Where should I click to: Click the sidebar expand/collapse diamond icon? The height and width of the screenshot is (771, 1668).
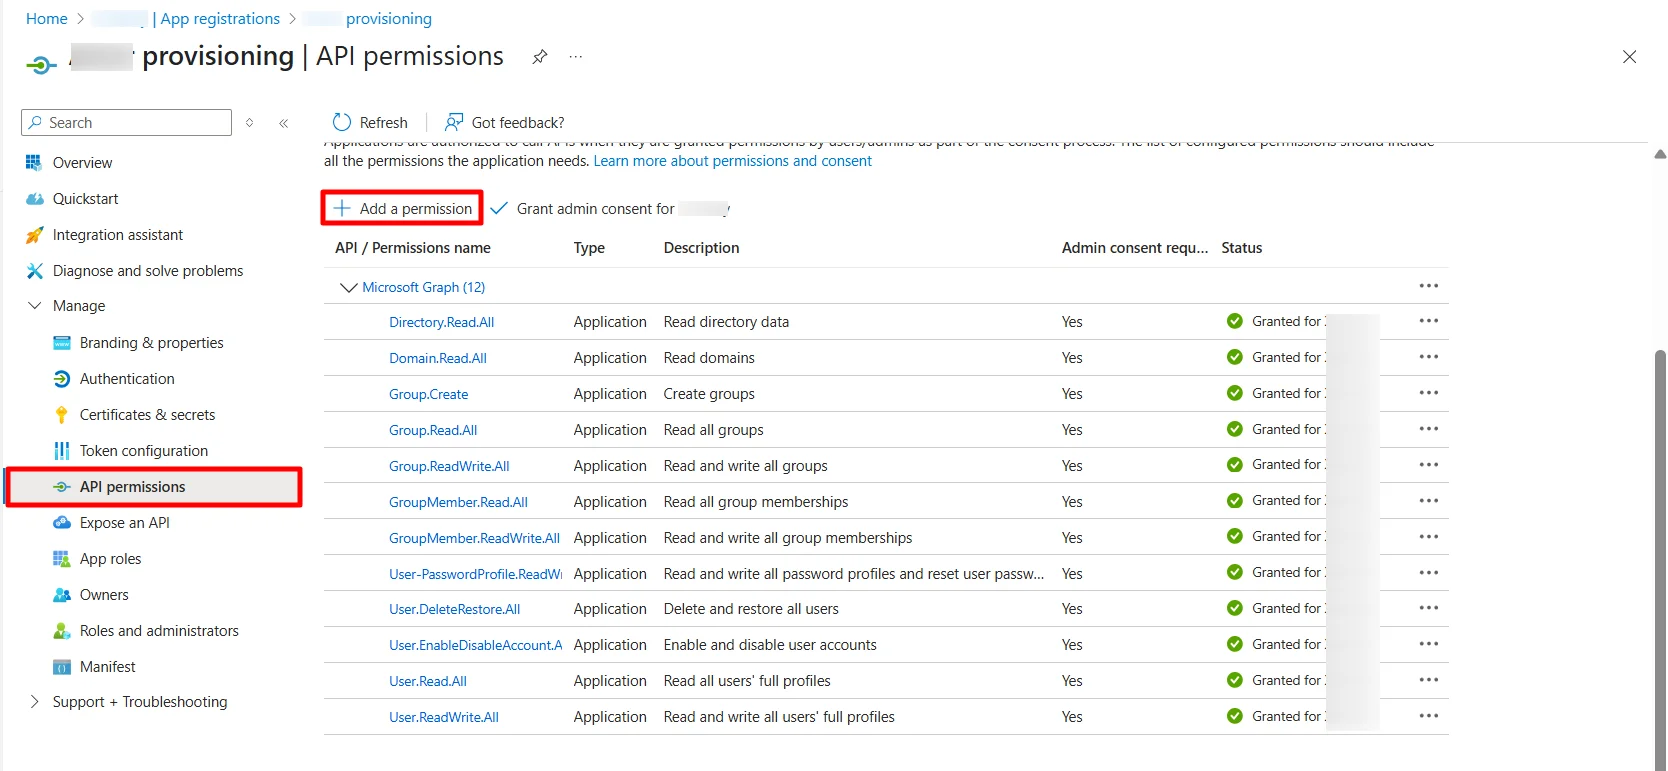pyautogui.click(x=250, y=123)
